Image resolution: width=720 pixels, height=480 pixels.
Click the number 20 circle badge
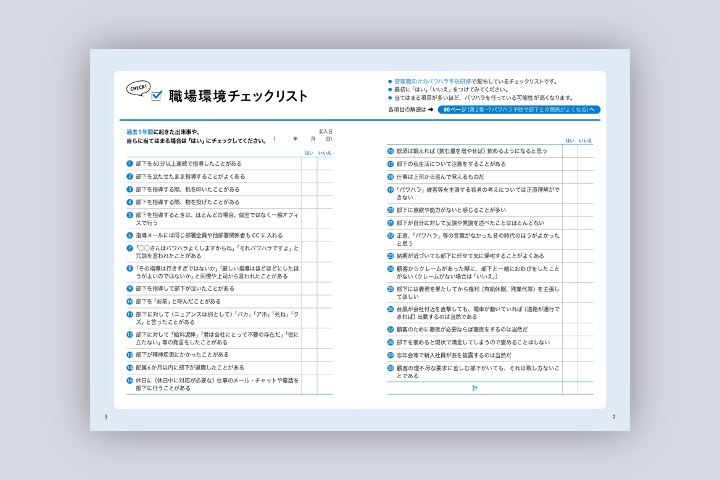[390, 210]
